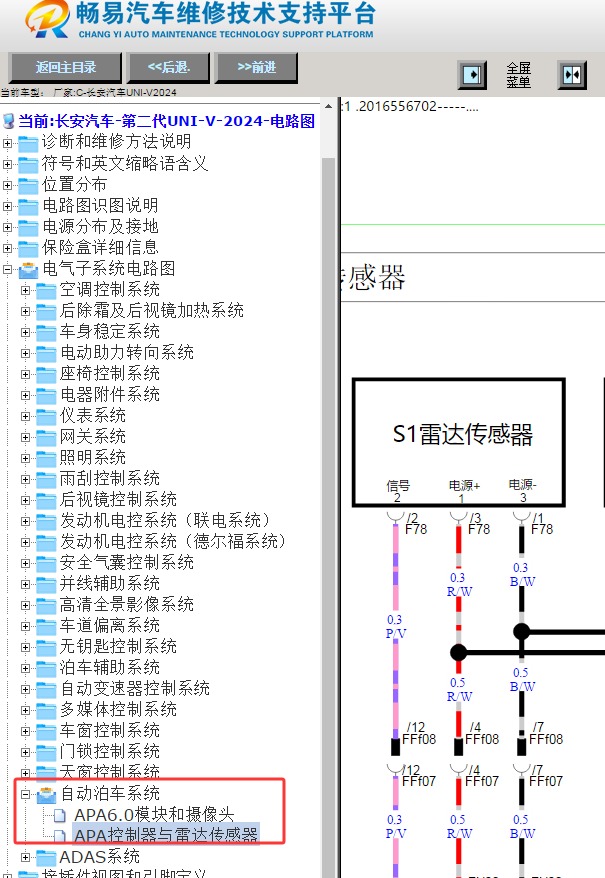The image size is (605, 878).
Task: Click document icon of APA控制器与雷达传感器
Action: pyautogui.click(x=60, y=836)
